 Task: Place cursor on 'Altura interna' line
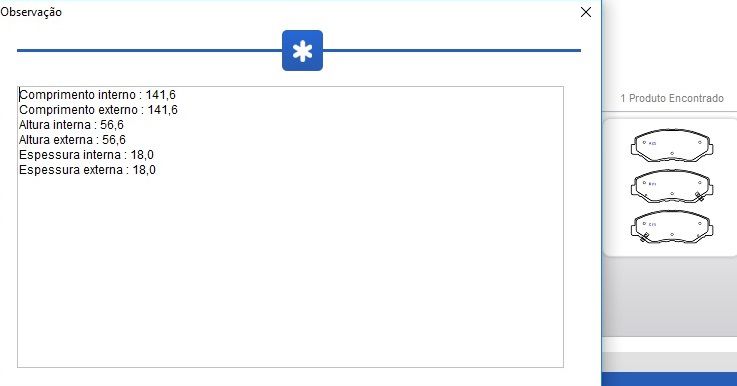[x=71, y=125]
